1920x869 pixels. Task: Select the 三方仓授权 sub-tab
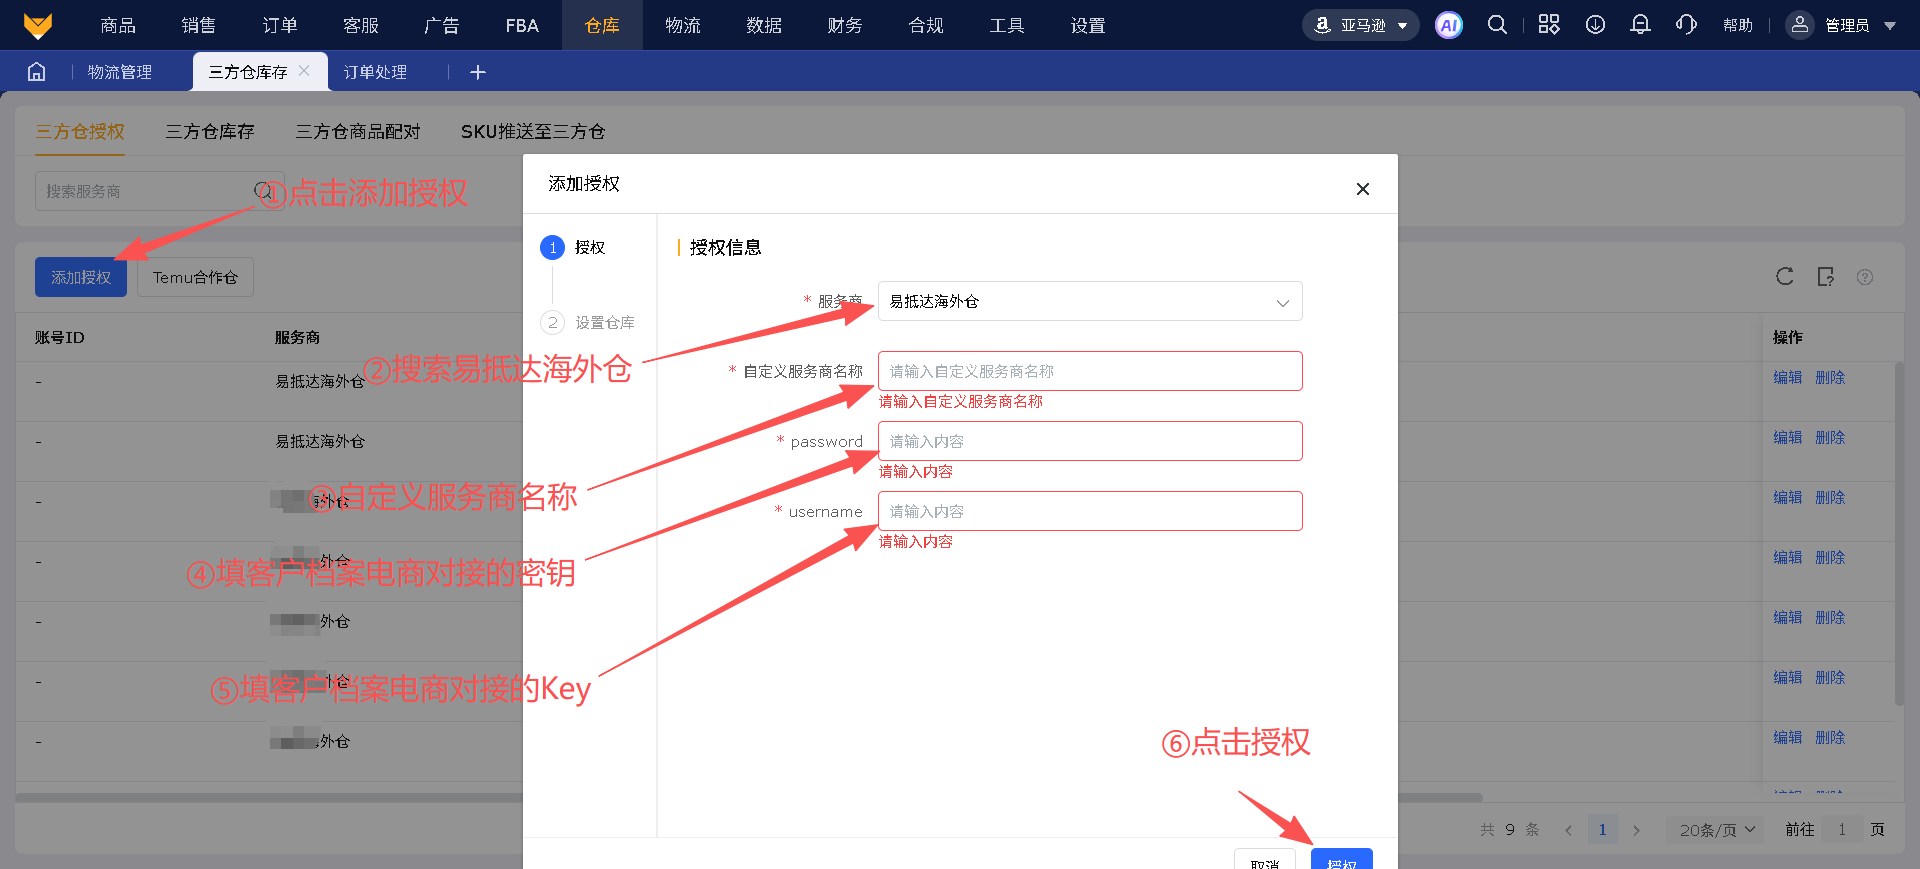80,131
